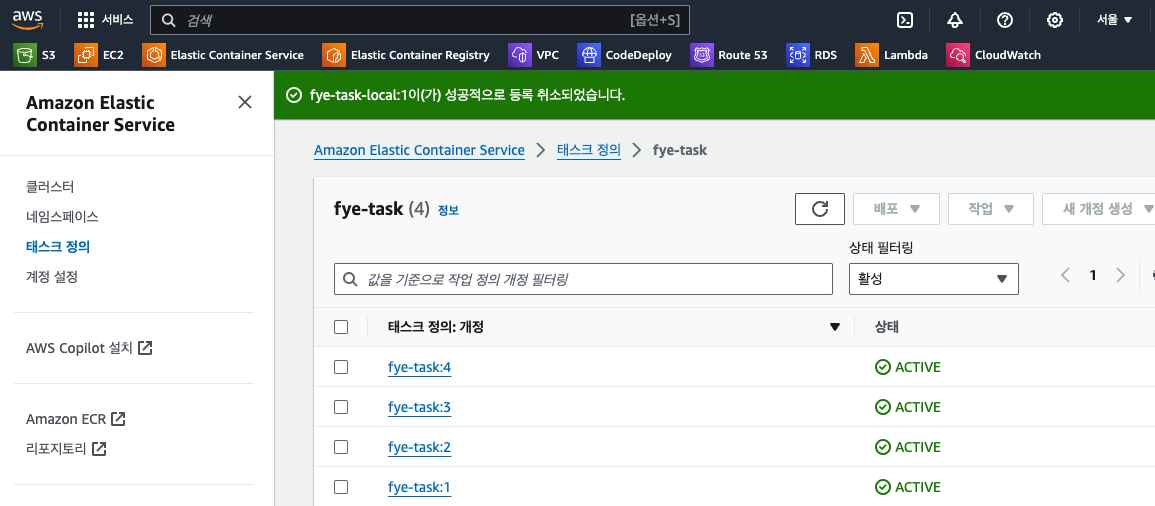Image resolution: width=1155 pixels, height=506 pixels.
Task: Focus the revision filter input field
Action: coord(583,279)
